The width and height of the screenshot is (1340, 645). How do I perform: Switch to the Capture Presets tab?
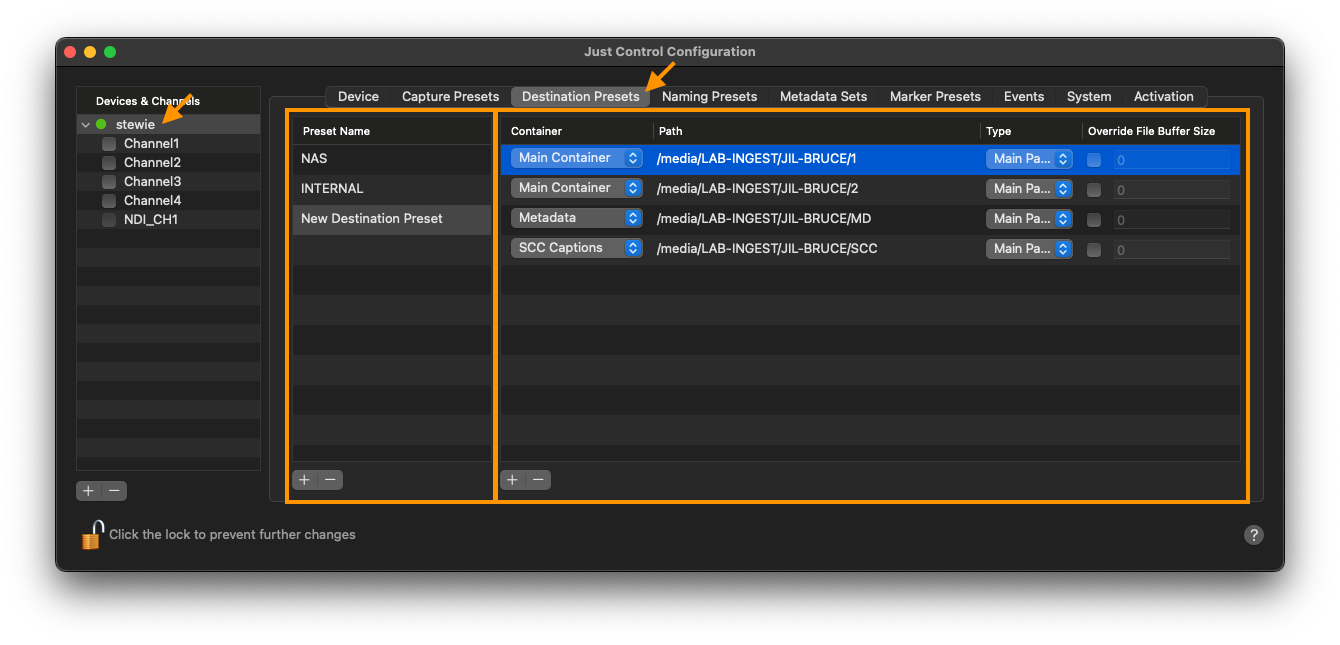450,97
